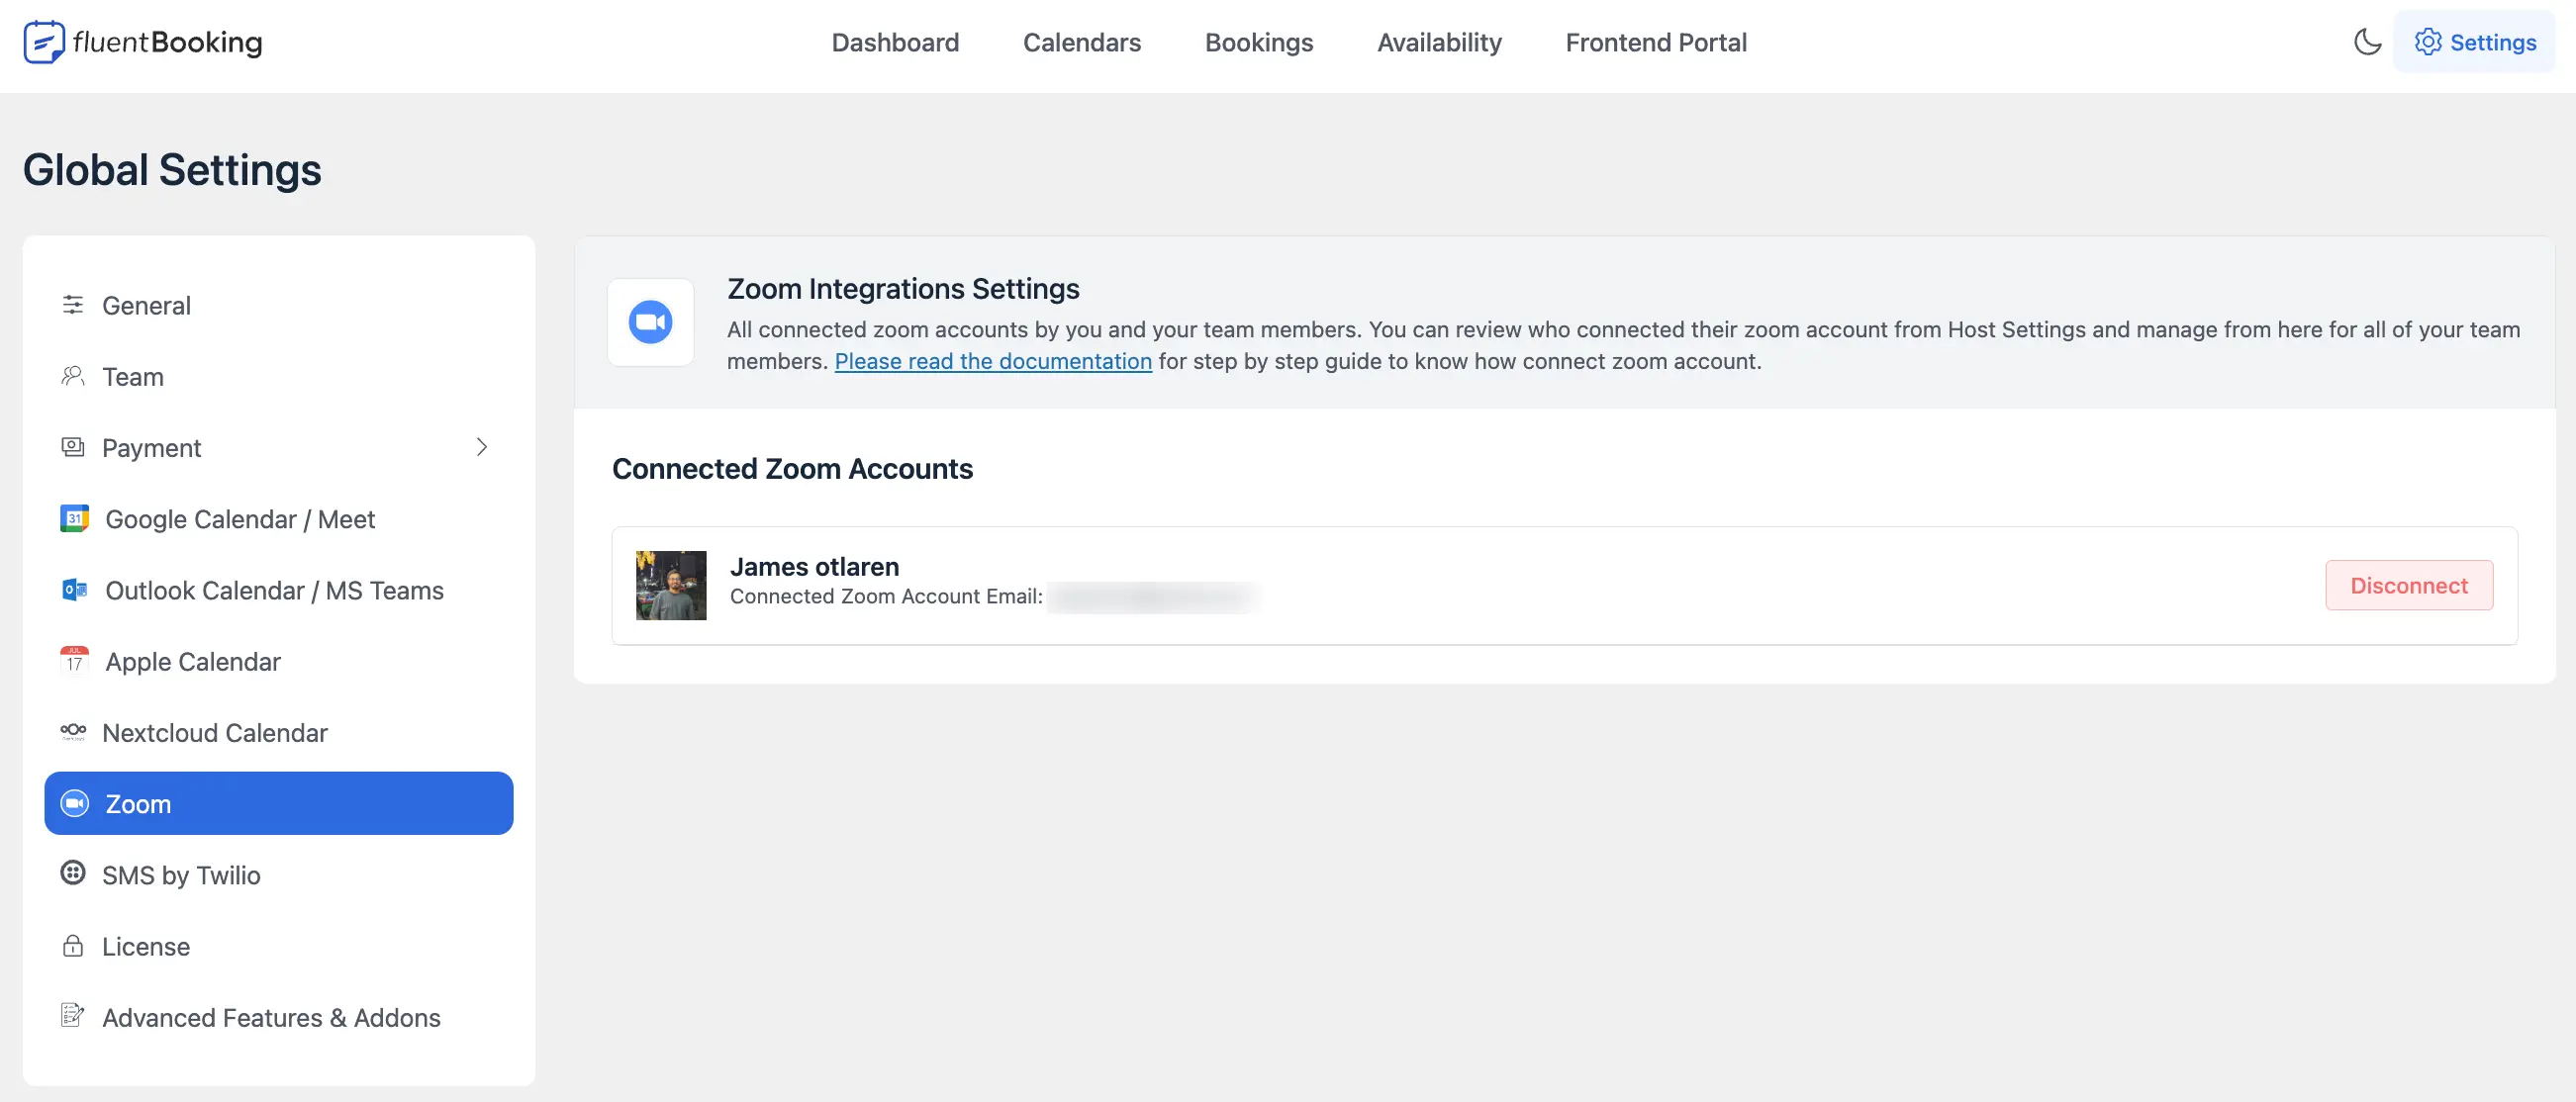Open SMS by Twilio settings
The image size is (2576, 1102).
coord(279,875)
